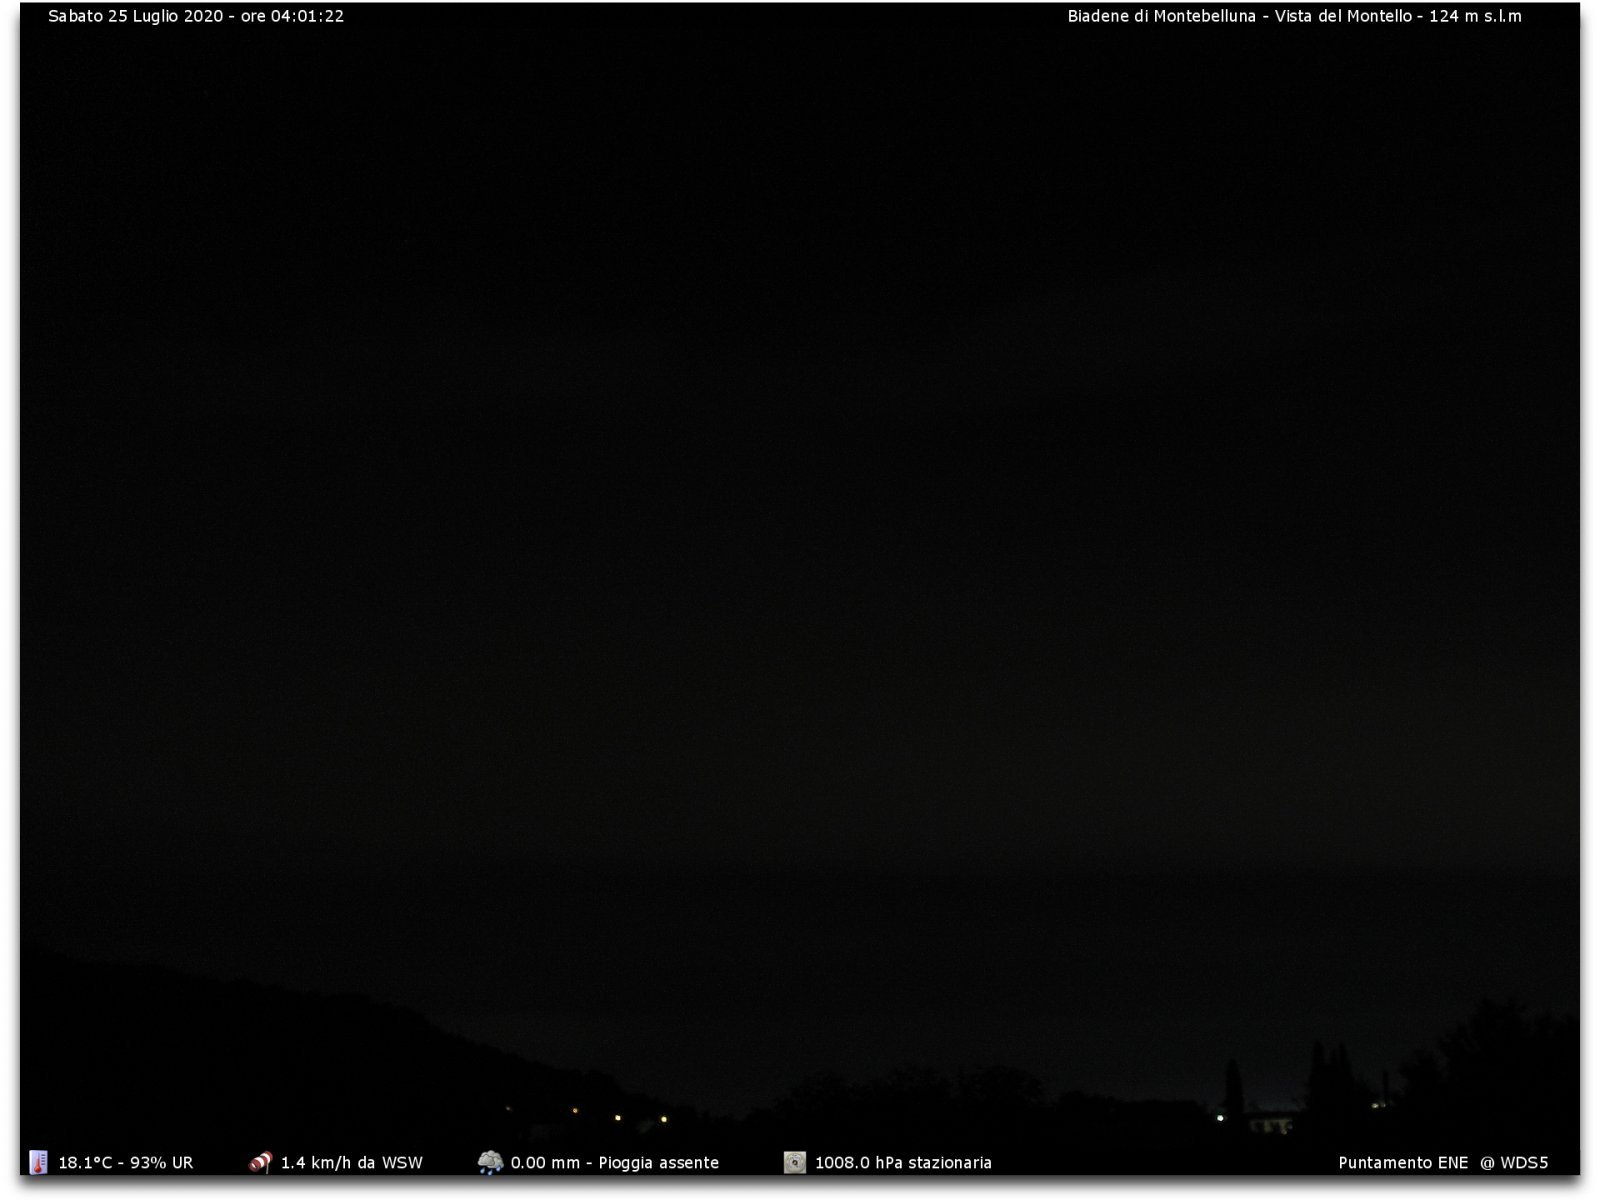The height and width of the screenshot is (1200, 1600).
Task: Click the '18.1°C - 93% UR' reading
Action: 126,1163
